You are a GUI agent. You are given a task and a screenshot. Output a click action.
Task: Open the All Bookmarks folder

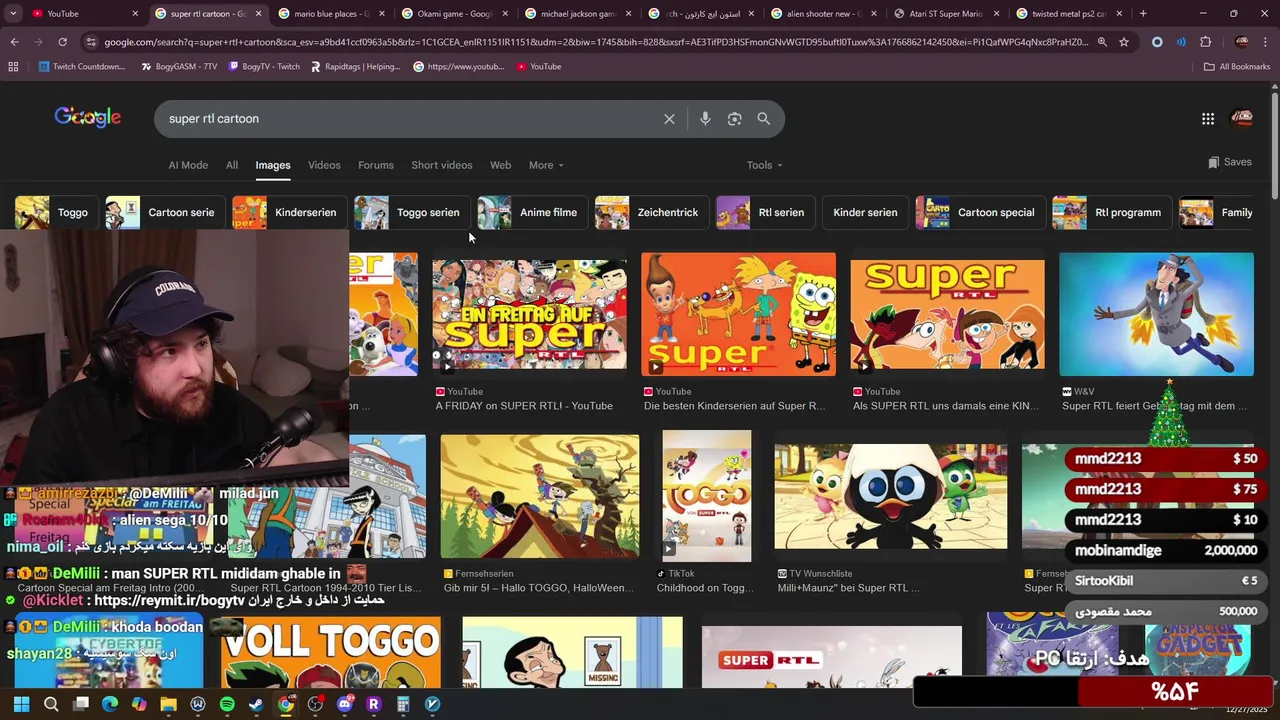pos(1237,66)
